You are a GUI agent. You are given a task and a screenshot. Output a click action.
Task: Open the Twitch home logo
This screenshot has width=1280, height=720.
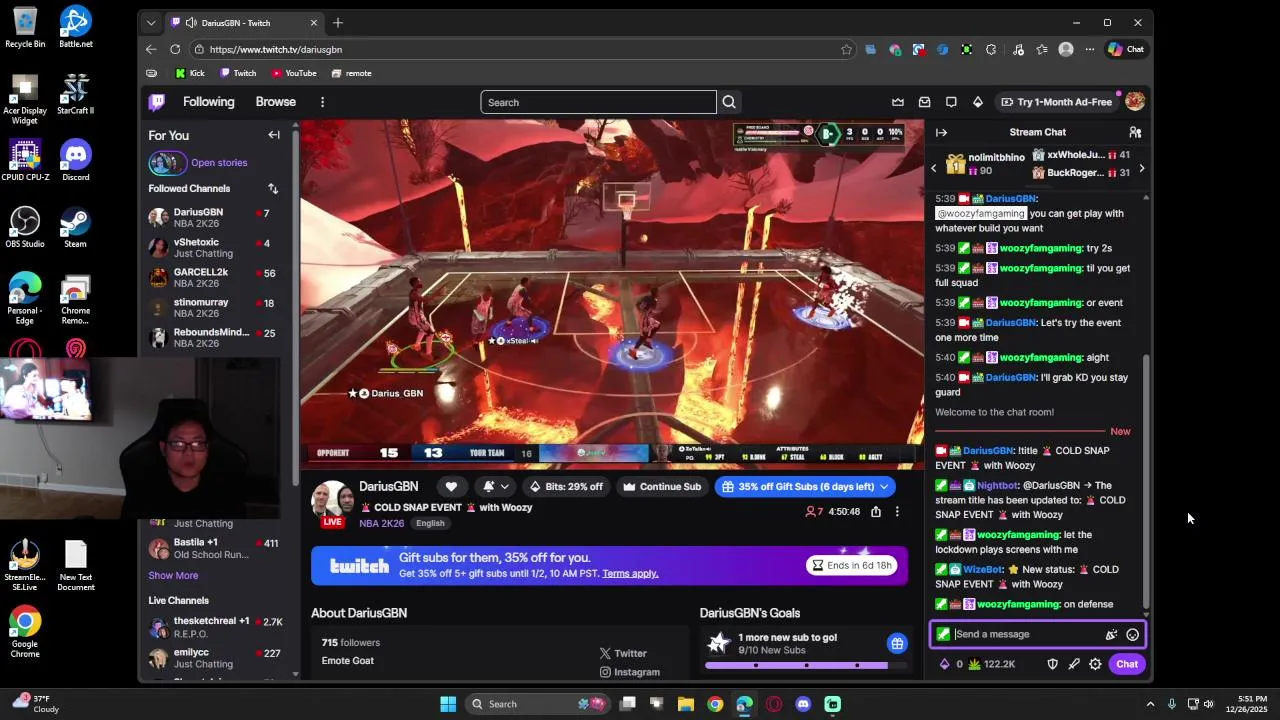click(x=157, y=102)
